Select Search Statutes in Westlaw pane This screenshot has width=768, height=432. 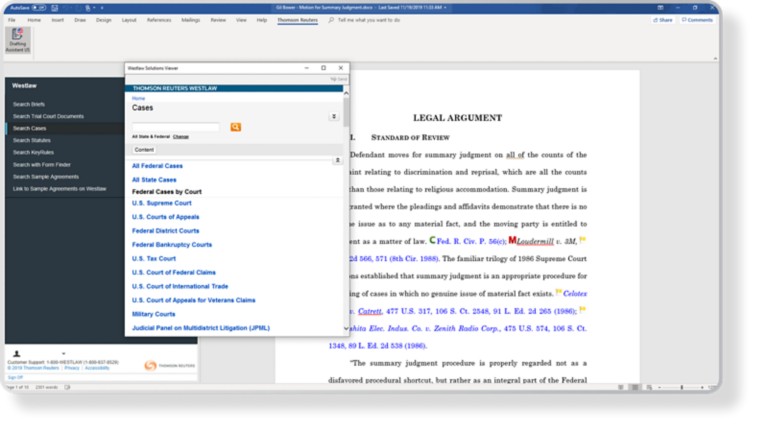tap(31, 140)
